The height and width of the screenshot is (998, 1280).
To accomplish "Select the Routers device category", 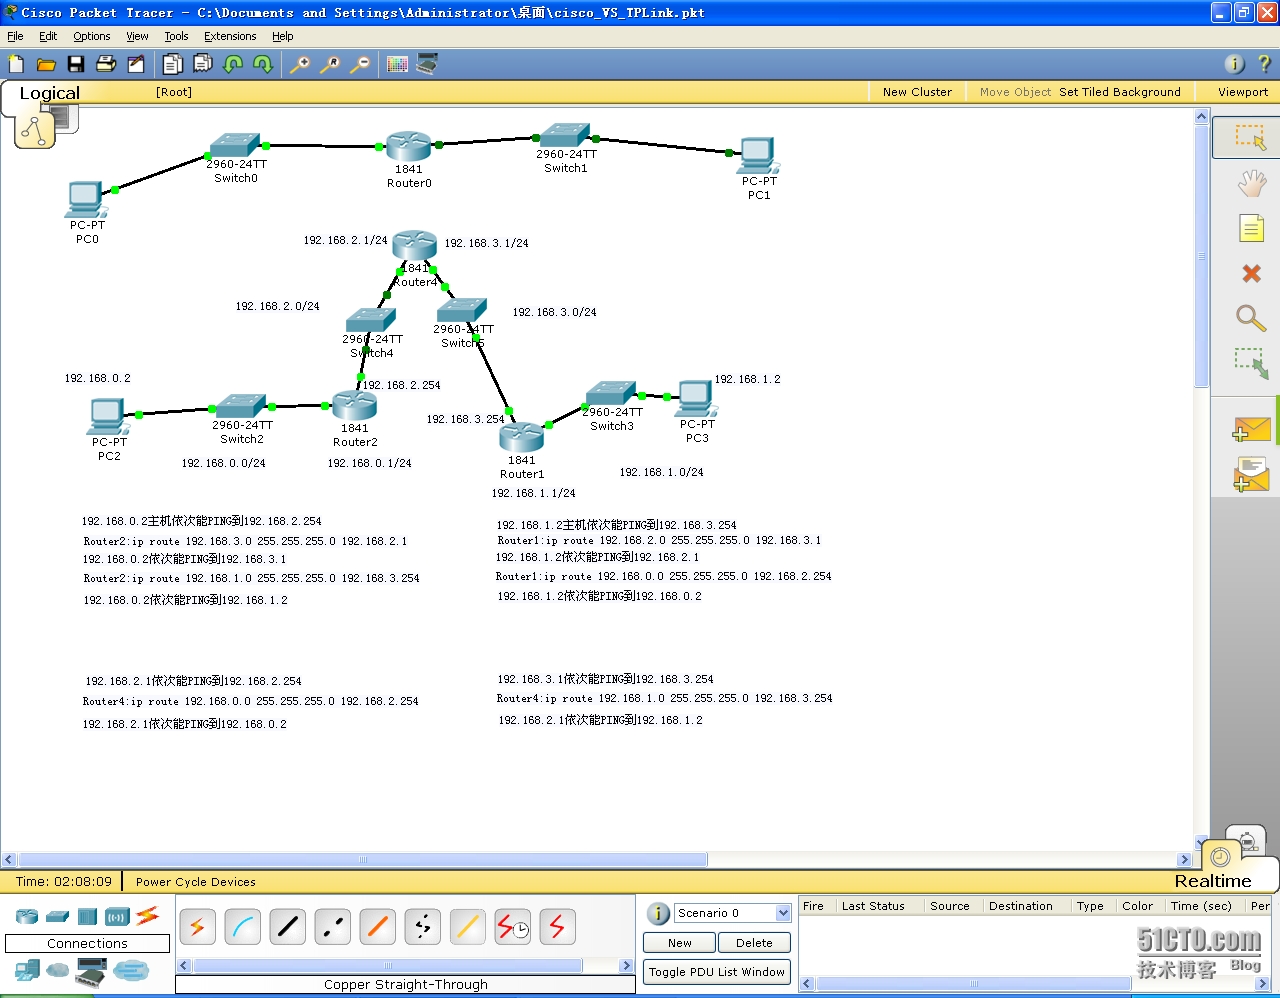I will 27,916.
